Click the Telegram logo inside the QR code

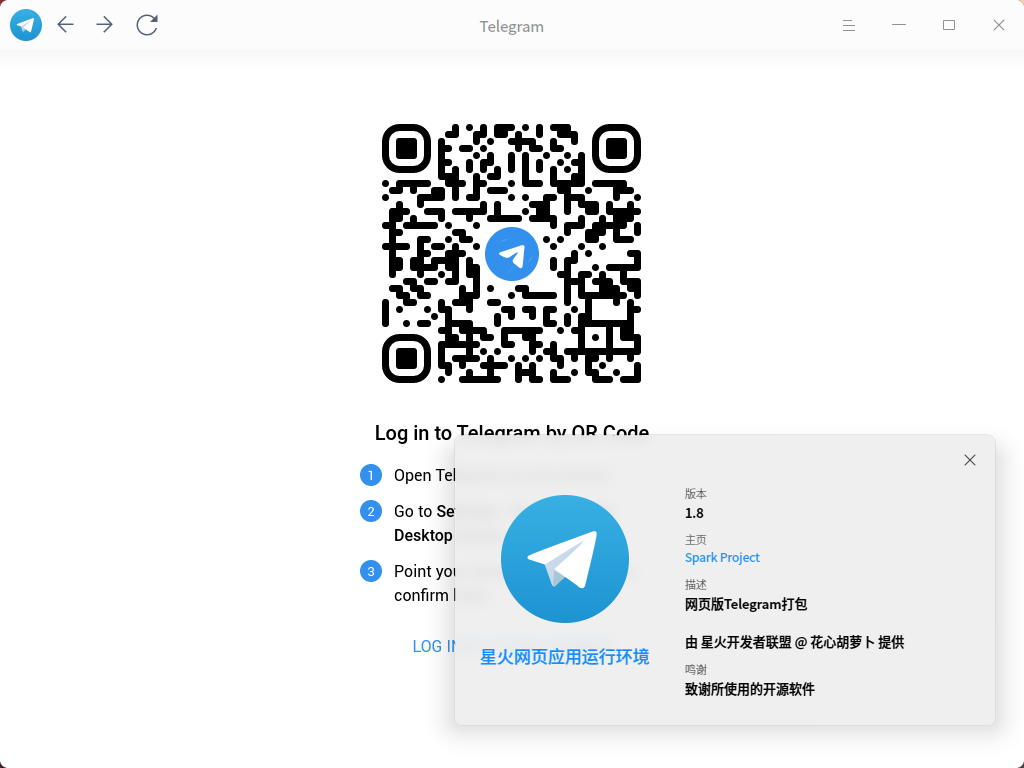(512, 254)
